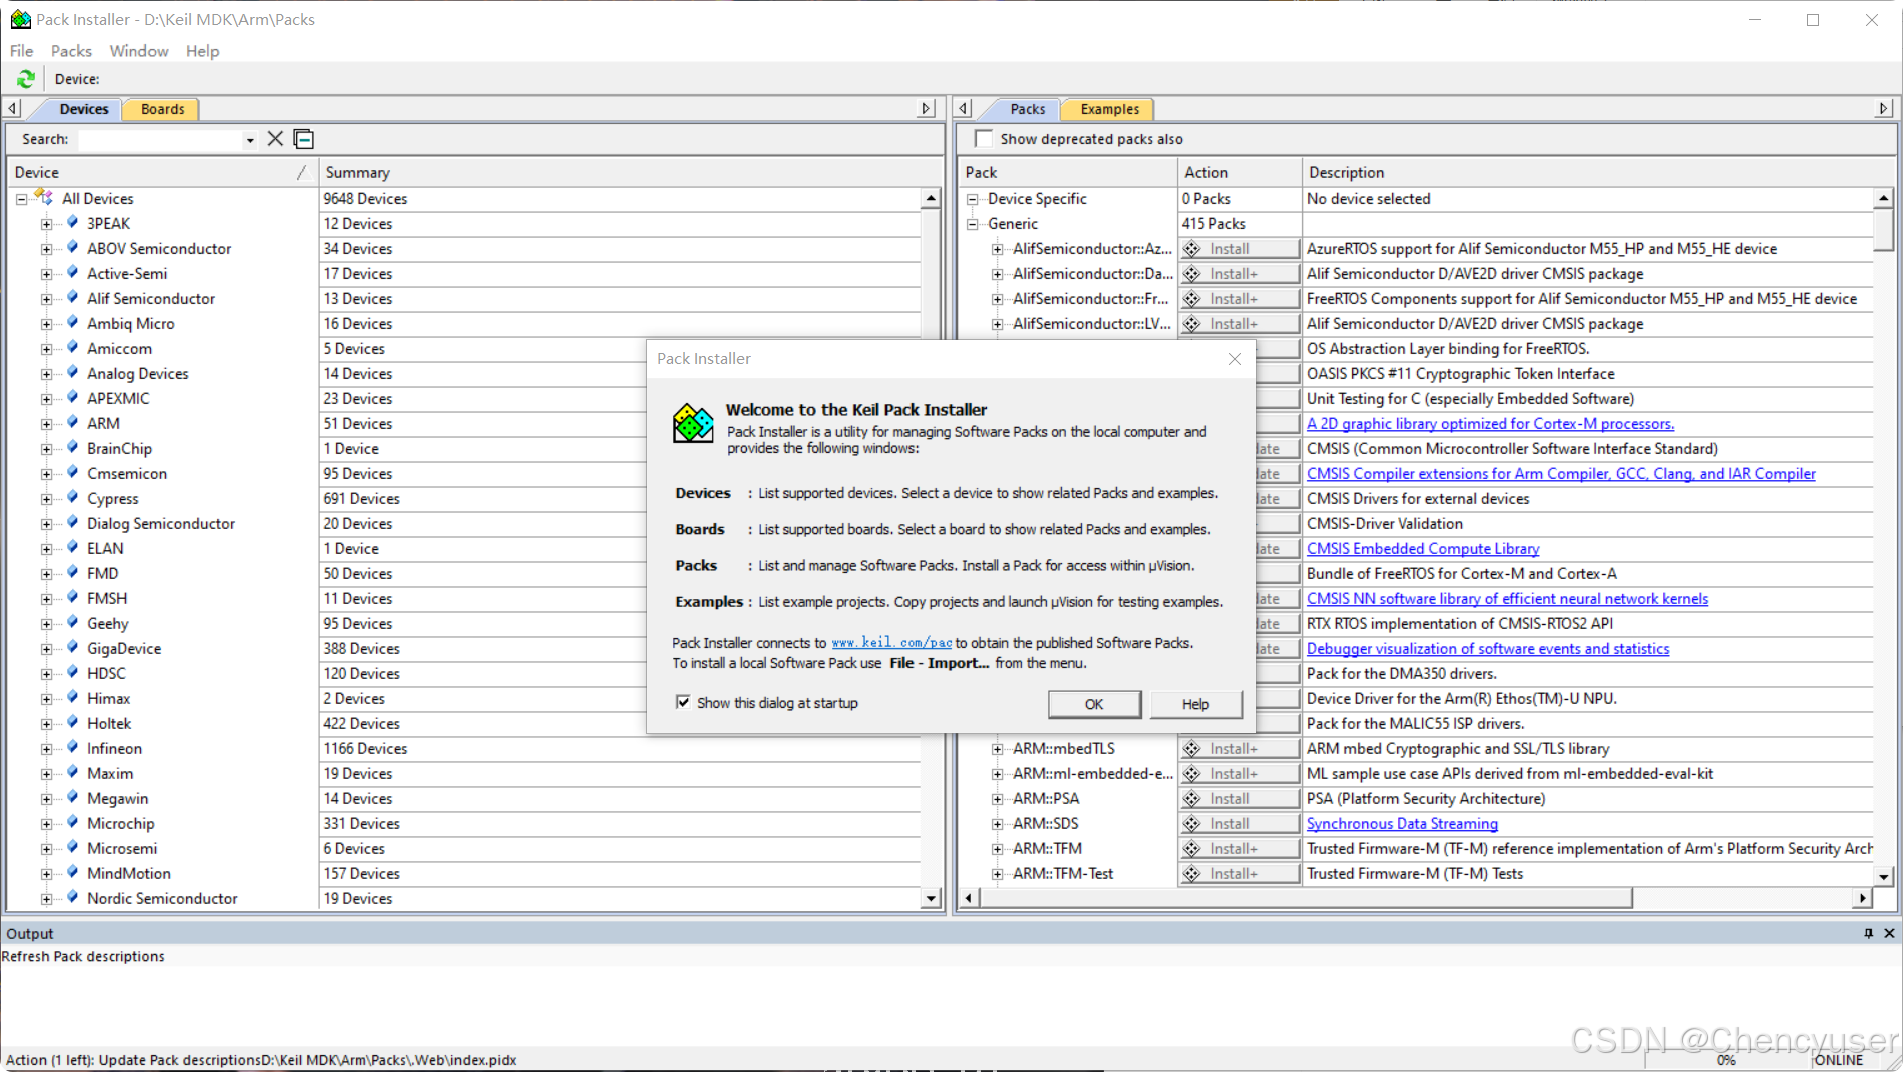The width and height of the screenshot is (1903, 1072).
Task: Click the Action column header
Action: coord(1239,172)
